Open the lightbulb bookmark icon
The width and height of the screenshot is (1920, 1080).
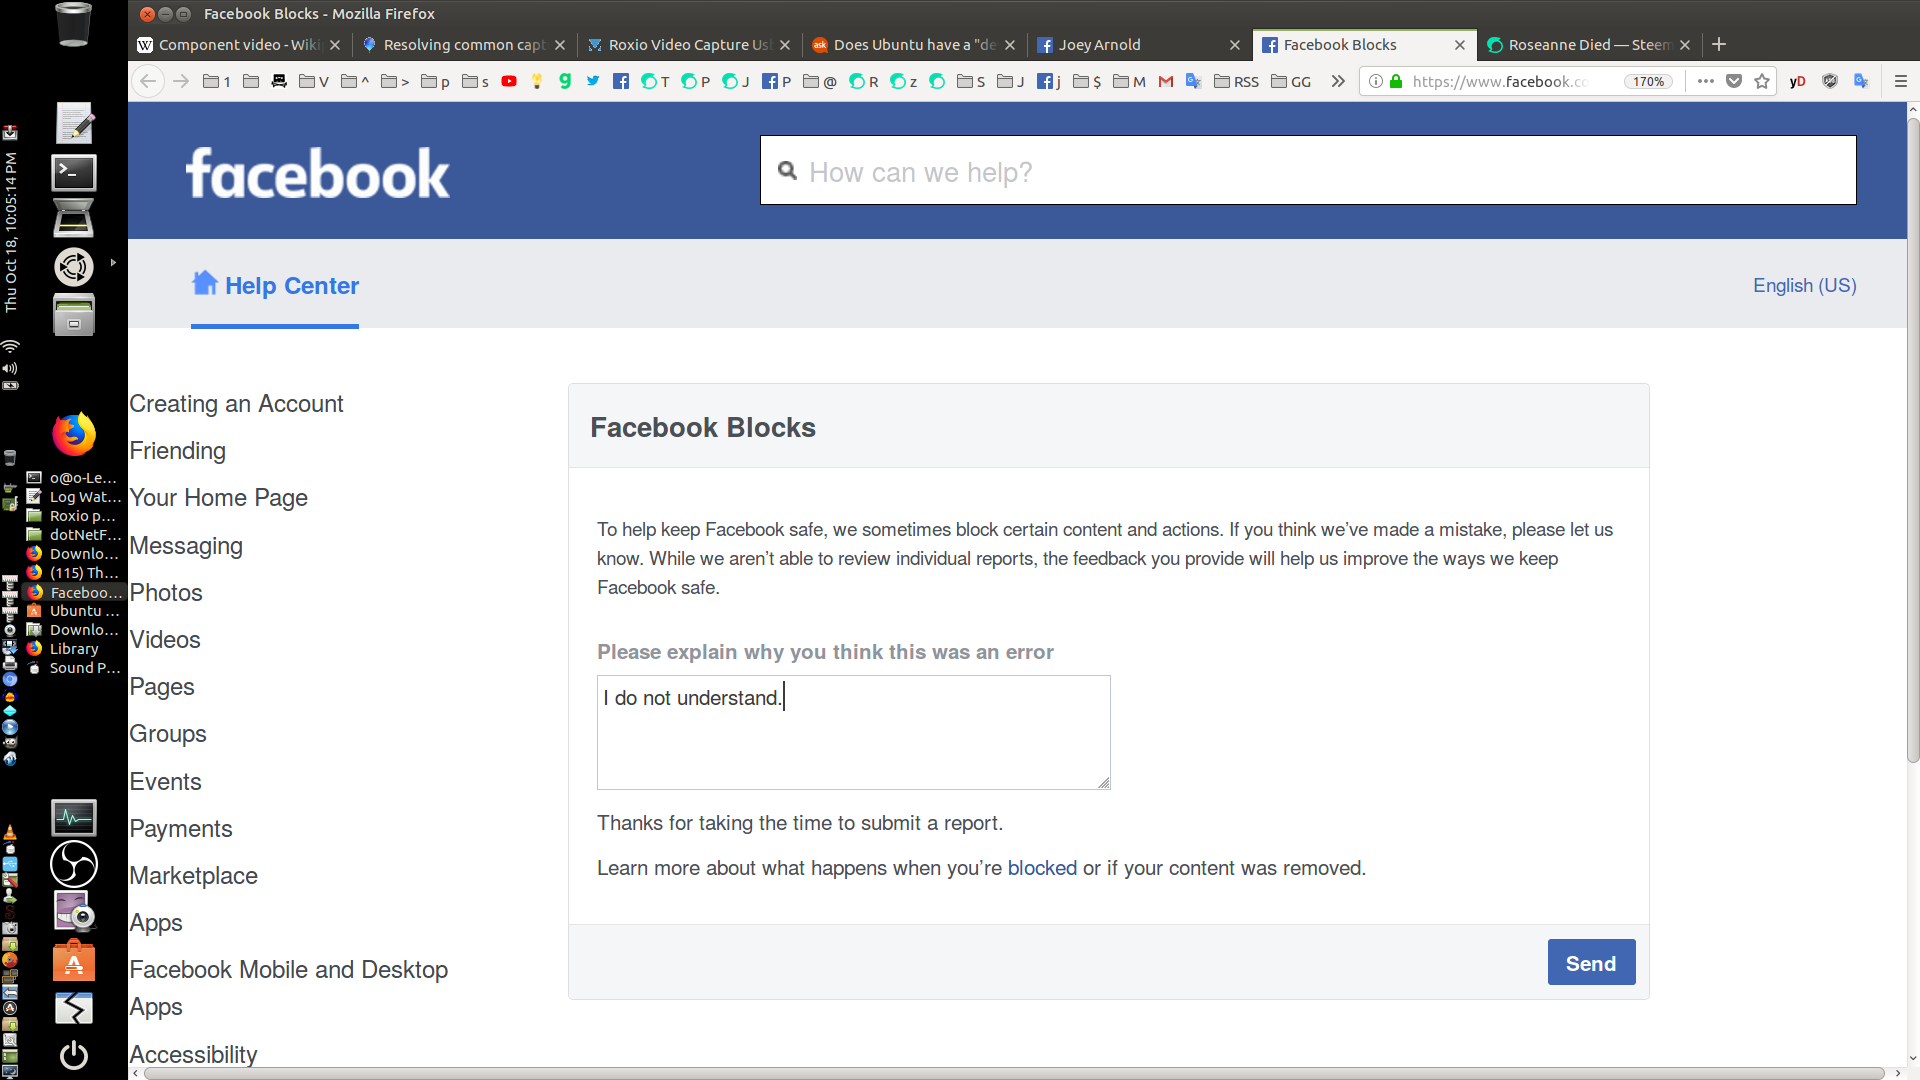(537, 81)
